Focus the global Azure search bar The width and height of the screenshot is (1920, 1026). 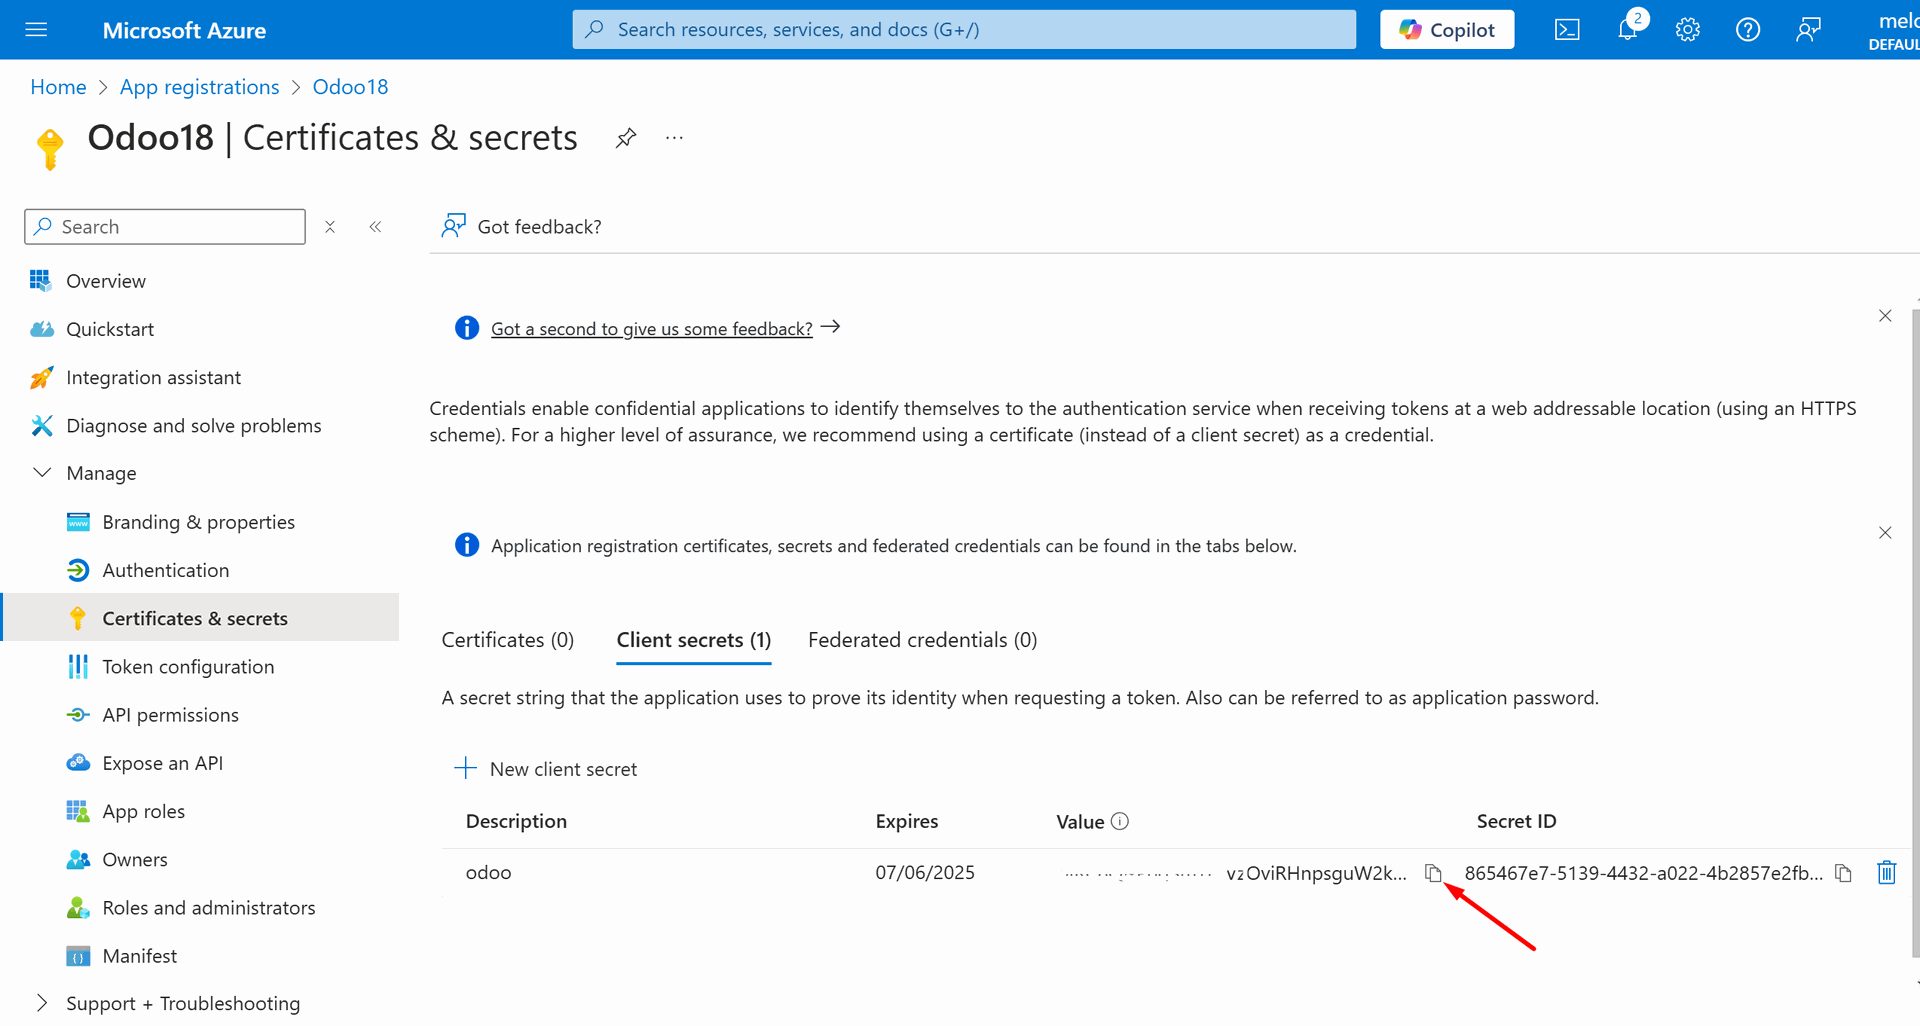click(x=964, y=30)
